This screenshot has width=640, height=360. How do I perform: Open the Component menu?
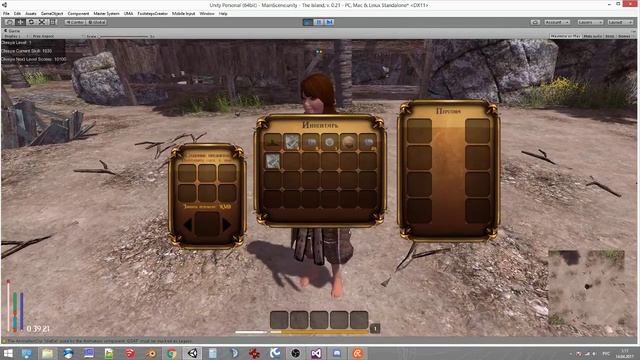[x=78, y=13]
